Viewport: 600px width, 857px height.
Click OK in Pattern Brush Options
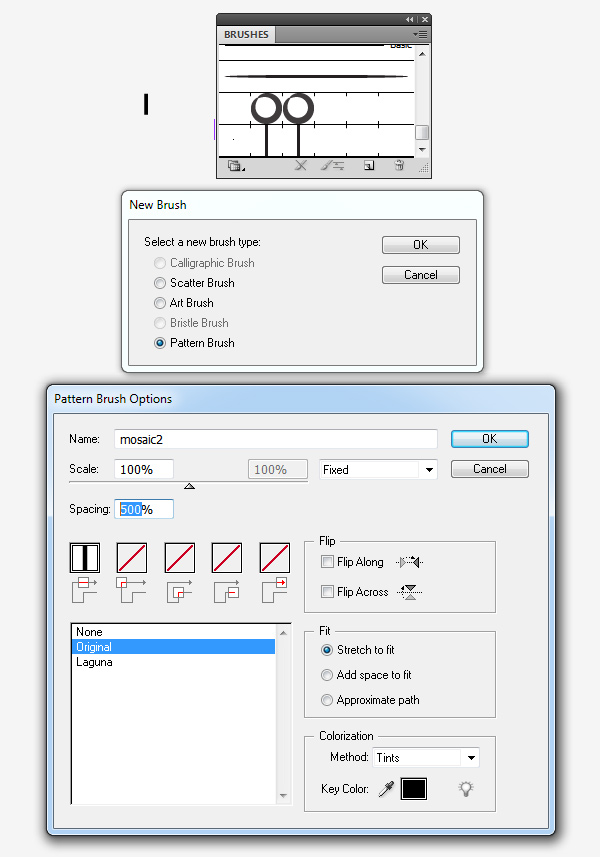point(489,438)
